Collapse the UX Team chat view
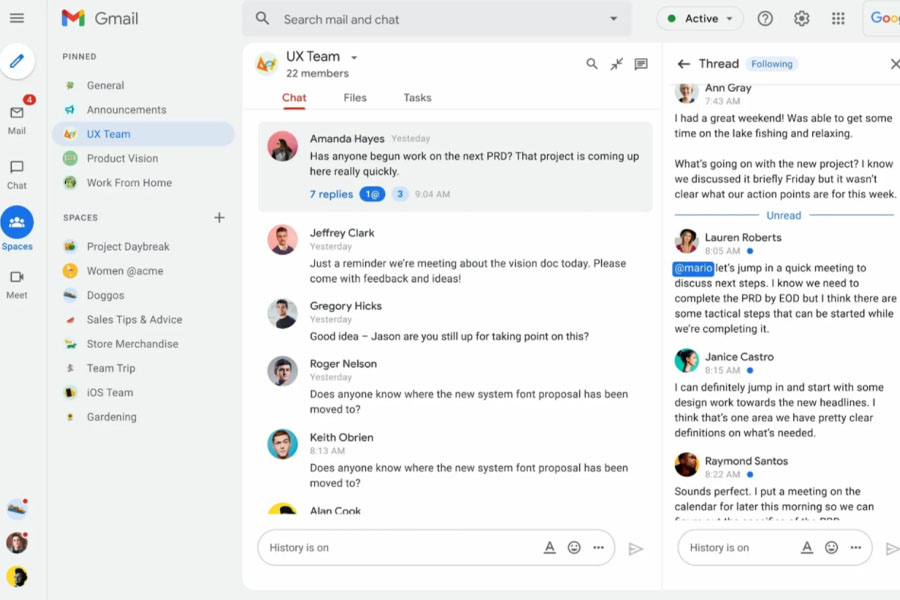The image size is (900, 600). [616, 64]
